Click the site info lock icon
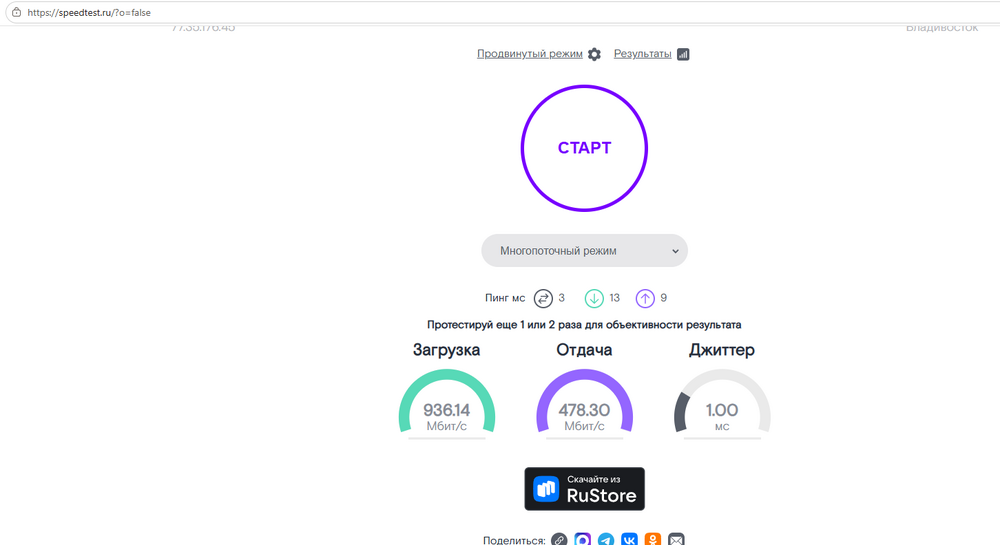1000x545 pixels. pos(16,12)
